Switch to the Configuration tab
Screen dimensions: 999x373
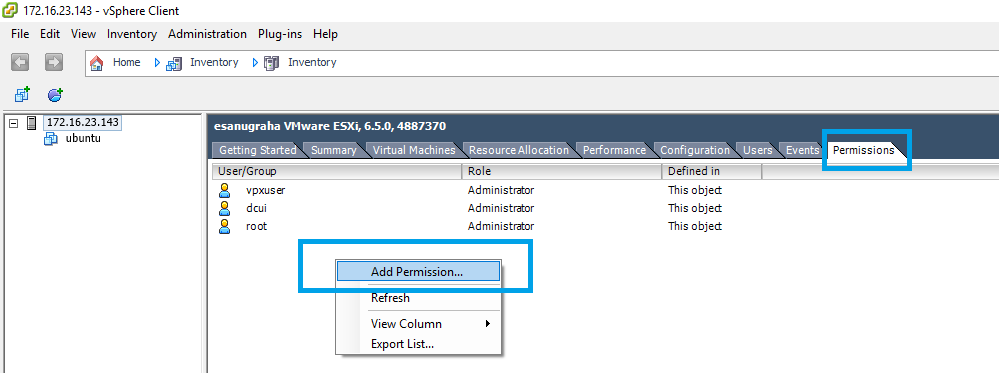click(x=694, y=150)
